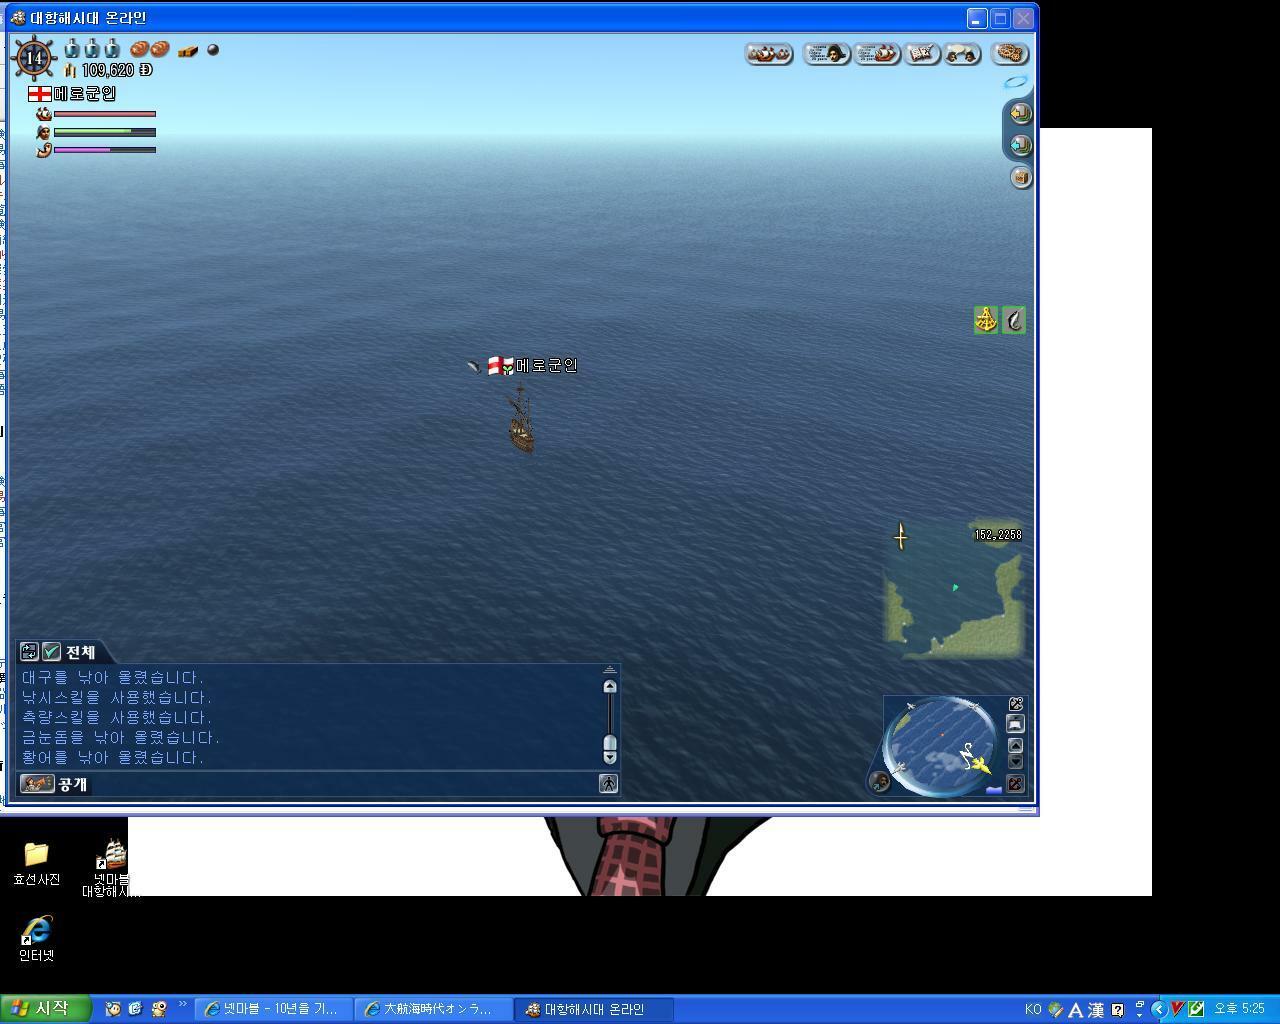Expand chat window using top arrow
Screen dimensions: 1280x1024
(x=609, y=670)
